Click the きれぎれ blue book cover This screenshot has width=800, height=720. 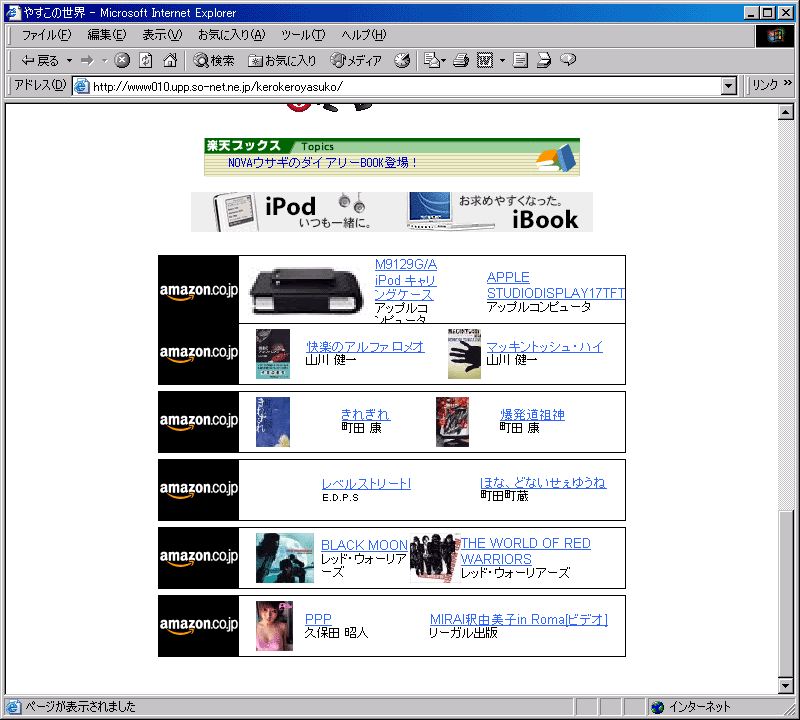pyautogui.click(x=273, y=422)
